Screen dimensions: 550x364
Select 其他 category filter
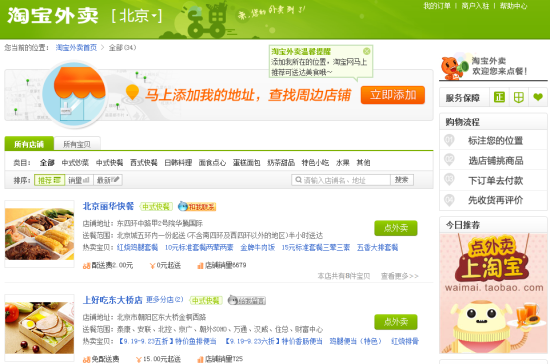coord(363,163)
